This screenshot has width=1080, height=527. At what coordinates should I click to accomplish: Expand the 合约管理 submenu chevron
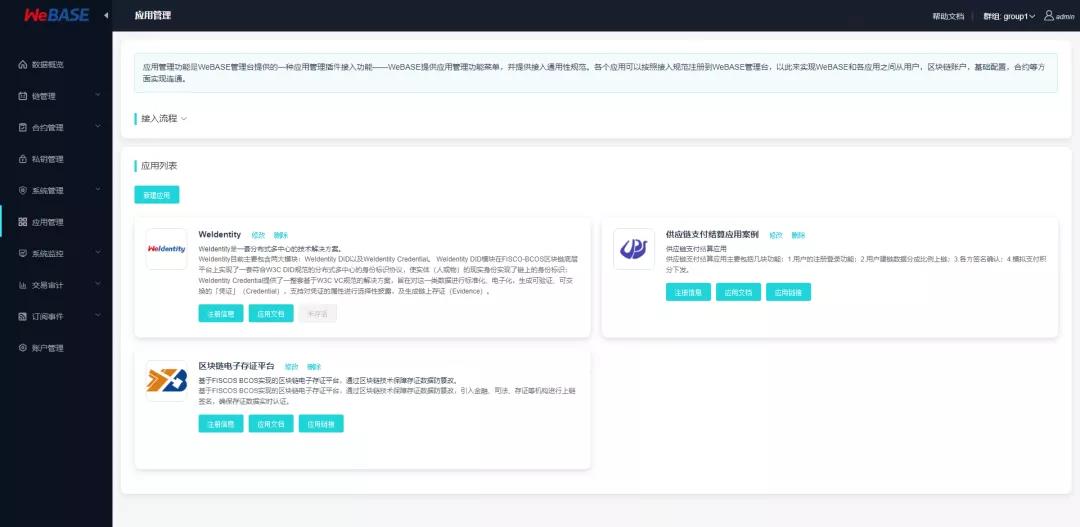[x=97, y=127]
